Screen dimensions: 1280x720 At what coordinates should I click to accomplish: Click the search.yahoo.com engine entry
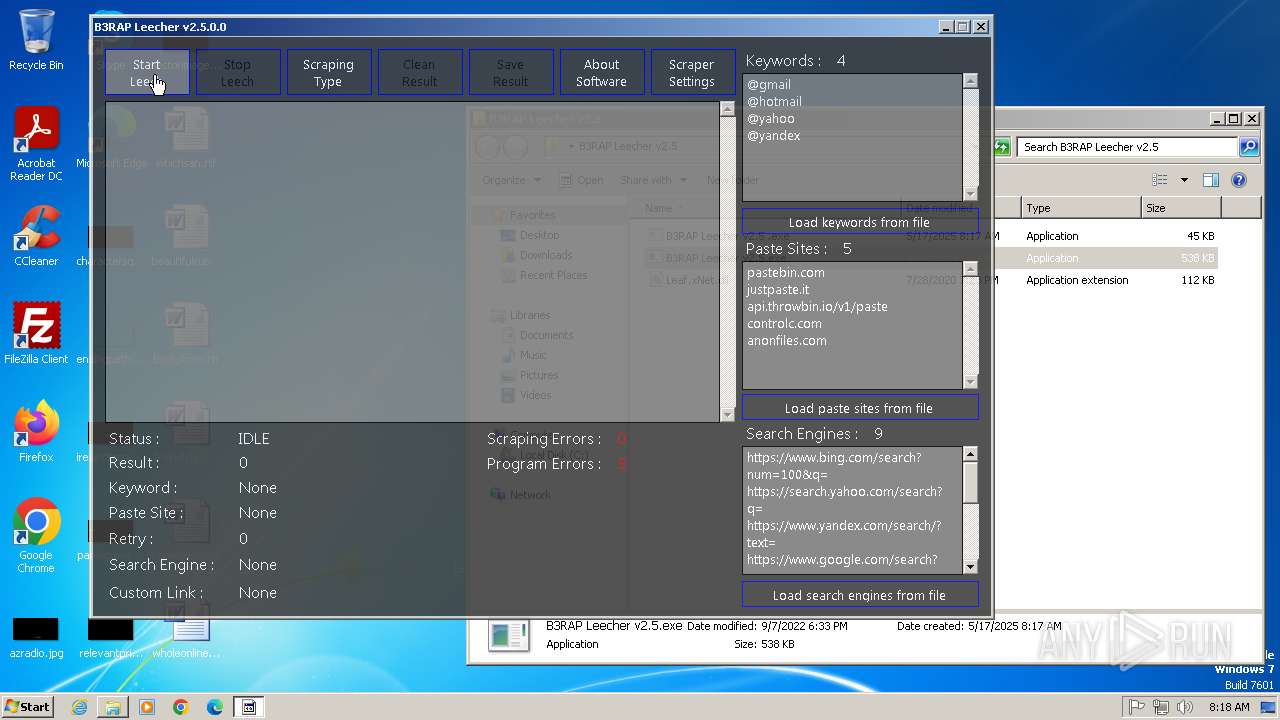[844, 500]
